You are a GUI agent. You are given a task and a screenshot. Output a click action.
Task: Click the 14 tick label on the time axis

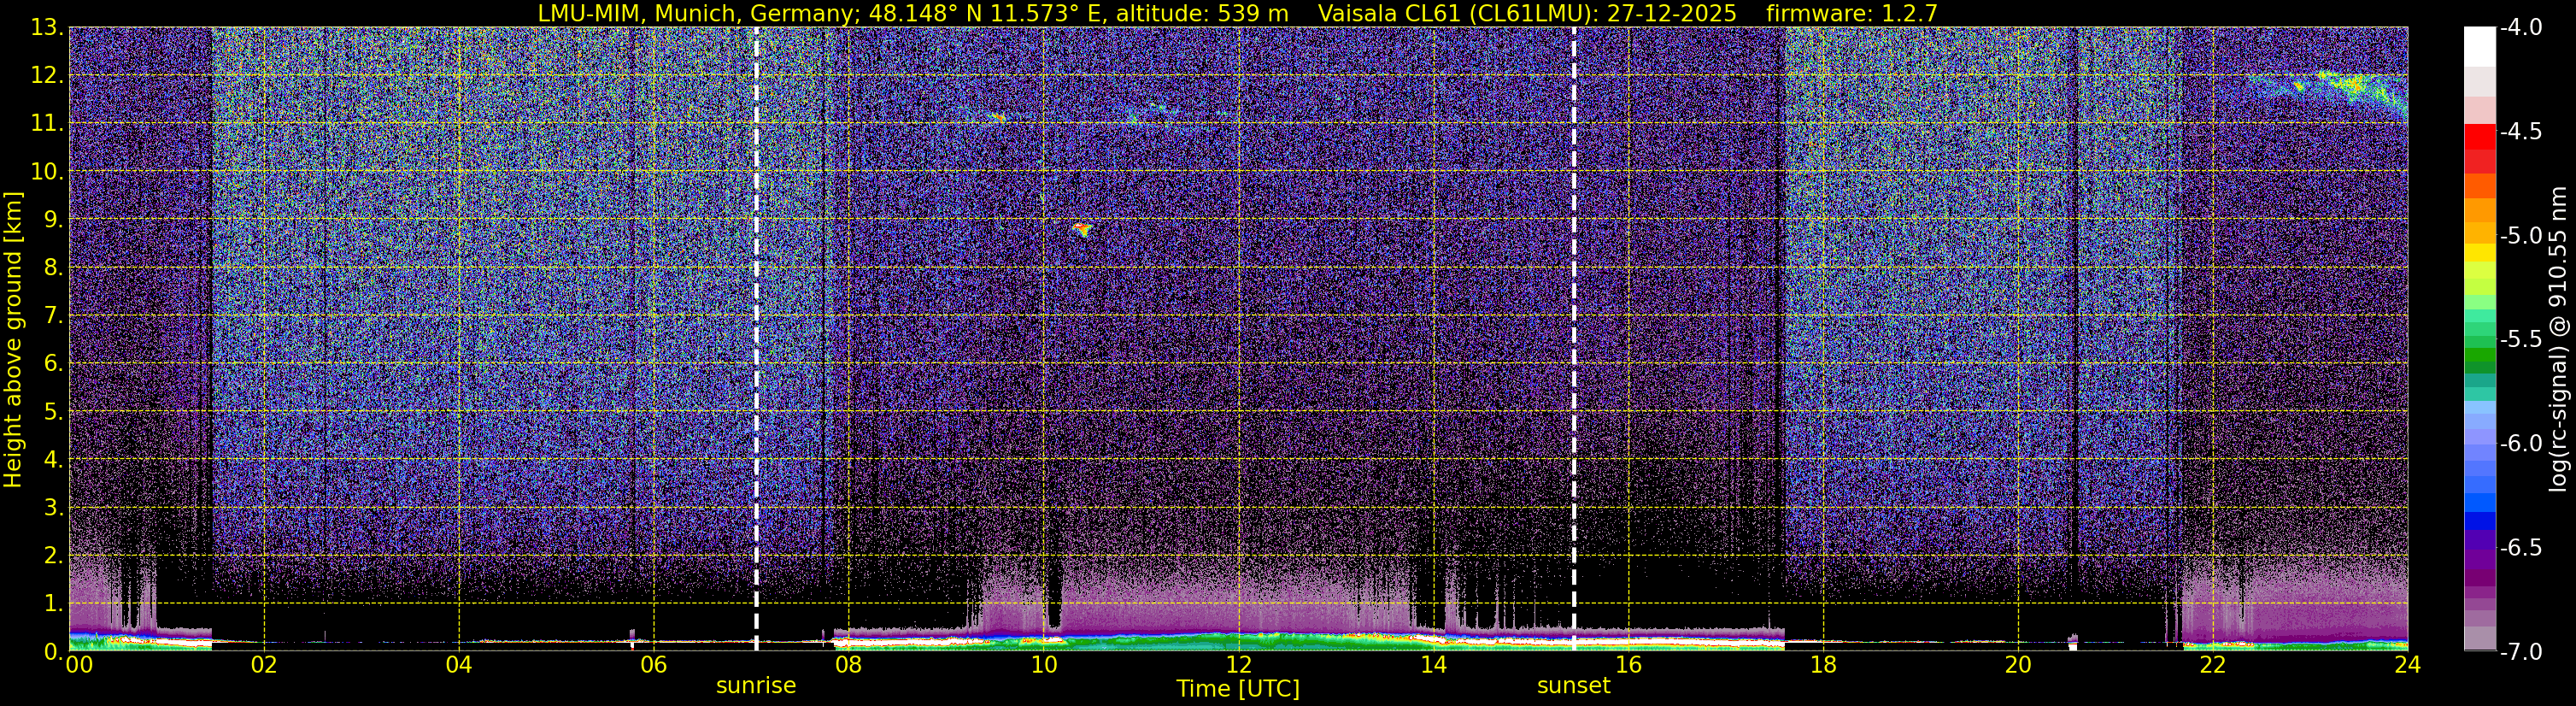point(1433,665)
